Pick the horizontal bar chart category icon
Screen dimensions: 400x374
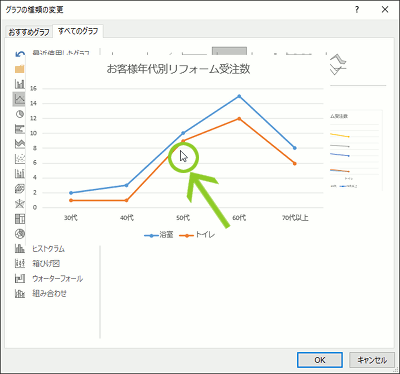click(x=20, y=129)
